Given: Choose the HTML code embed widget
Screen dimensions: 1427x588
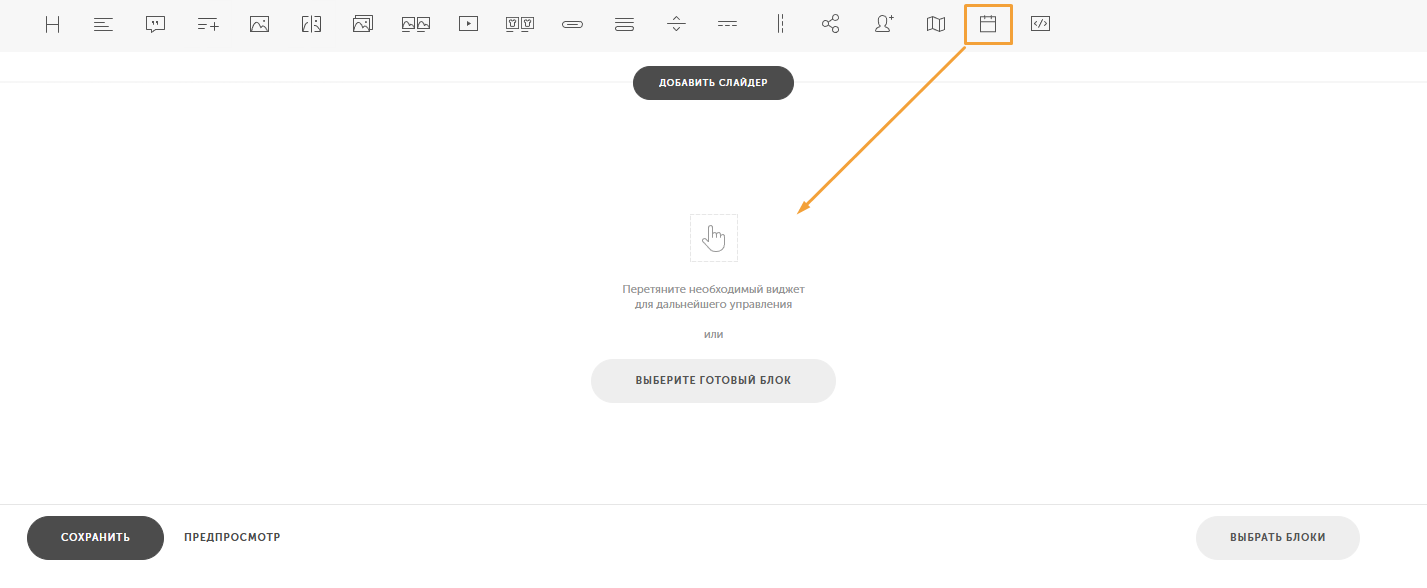Looking at the screenshot, I should tap(1040, 25).
